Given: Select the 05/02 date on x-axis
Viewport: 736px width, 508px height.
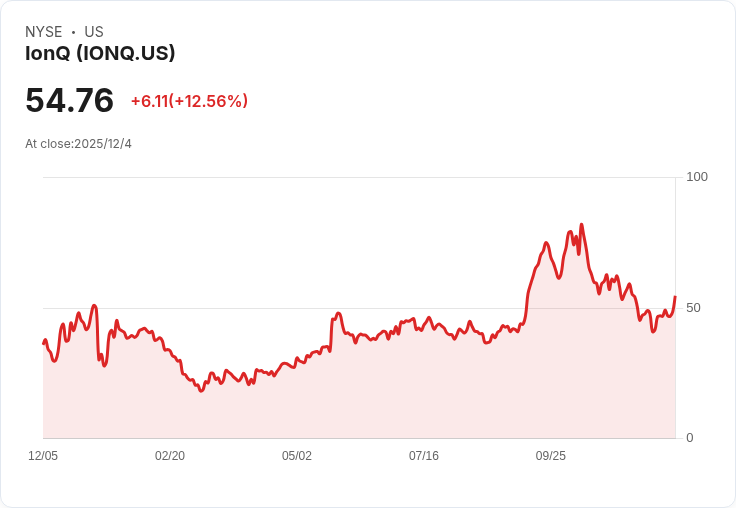Looking at the screenshot, I should click(x=297, y=456).
